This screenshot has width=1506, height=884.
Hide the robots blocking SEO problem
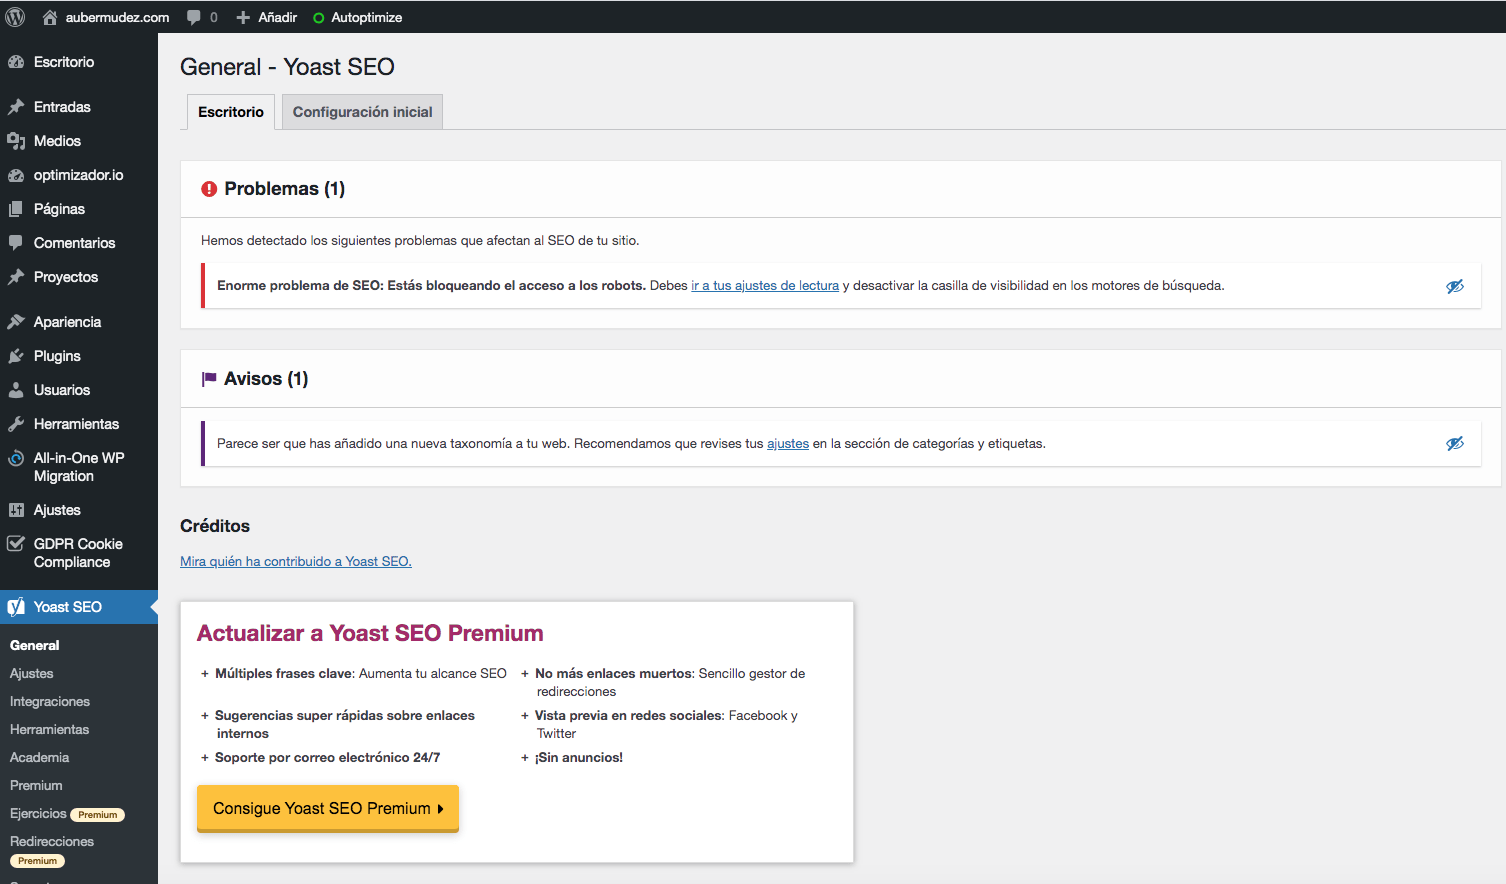tap(1455, 286)
